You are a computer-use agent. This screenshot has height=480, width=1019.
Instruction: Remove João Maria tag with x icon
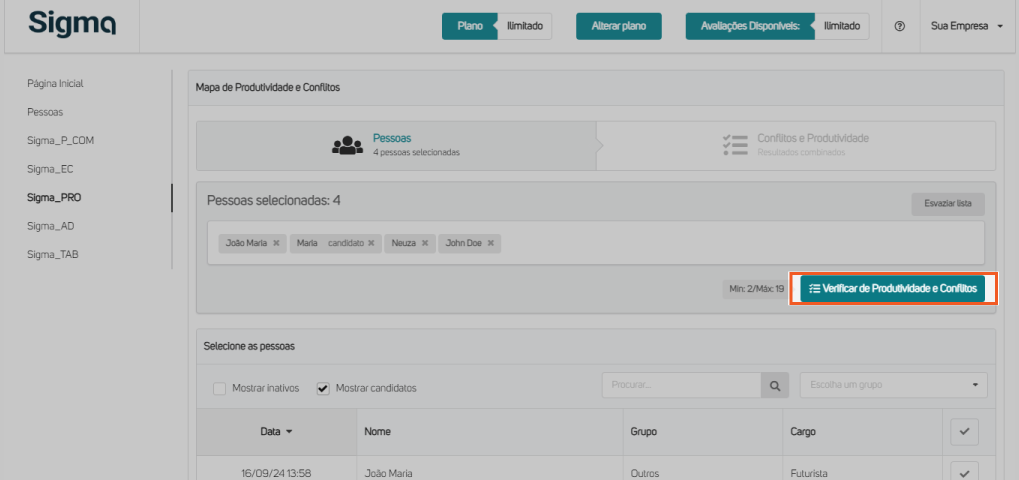click(276, 243)
